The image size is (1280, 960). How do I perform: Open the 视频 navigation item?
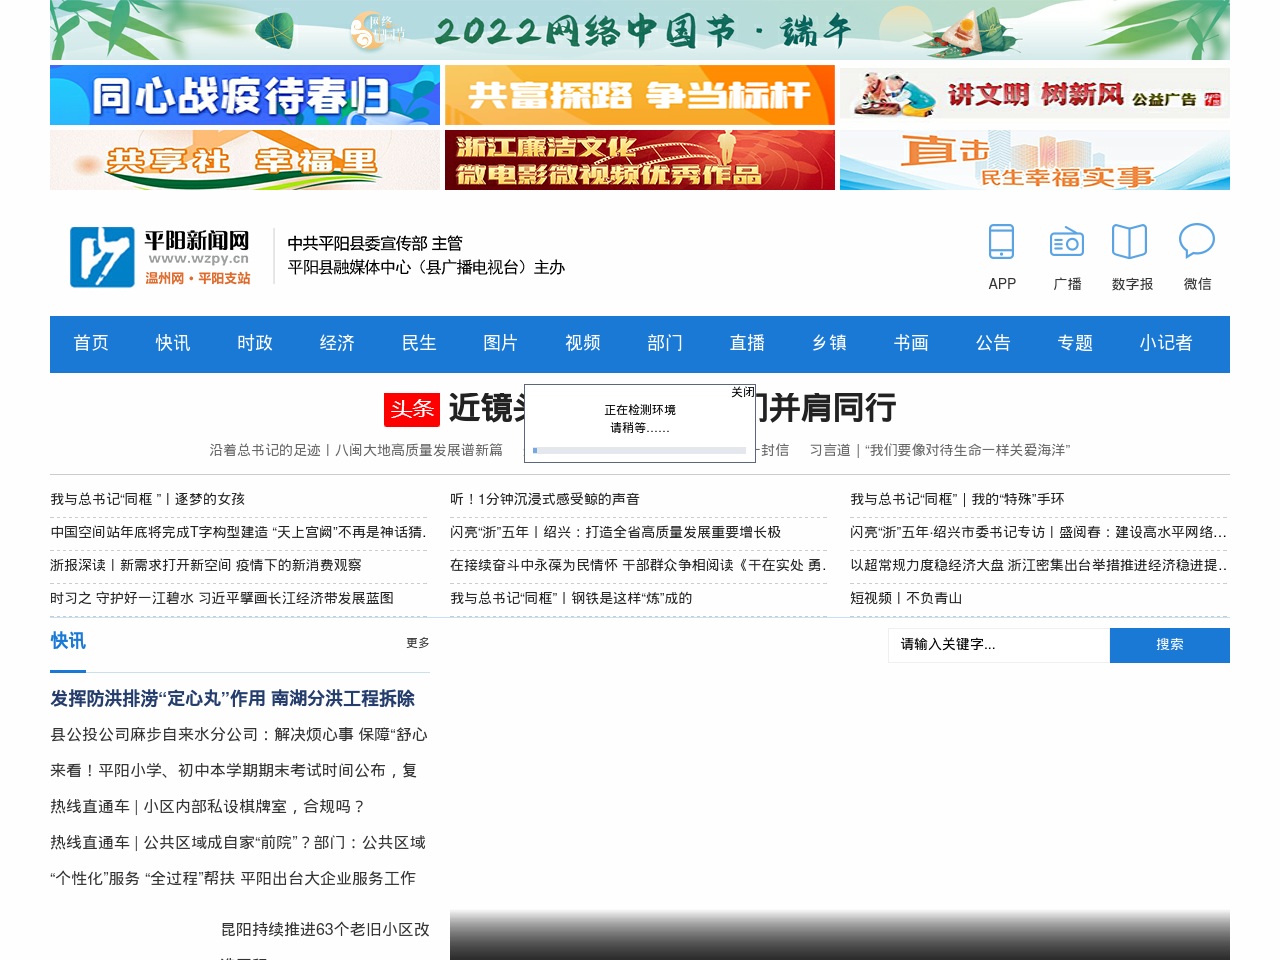click(x=583, y=343)
